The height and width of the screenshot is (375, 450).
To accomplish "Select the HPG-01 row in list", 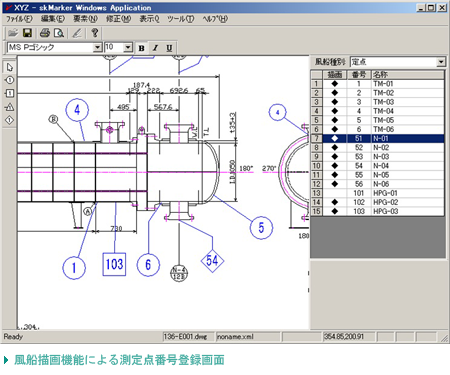I will click(377, 193).
